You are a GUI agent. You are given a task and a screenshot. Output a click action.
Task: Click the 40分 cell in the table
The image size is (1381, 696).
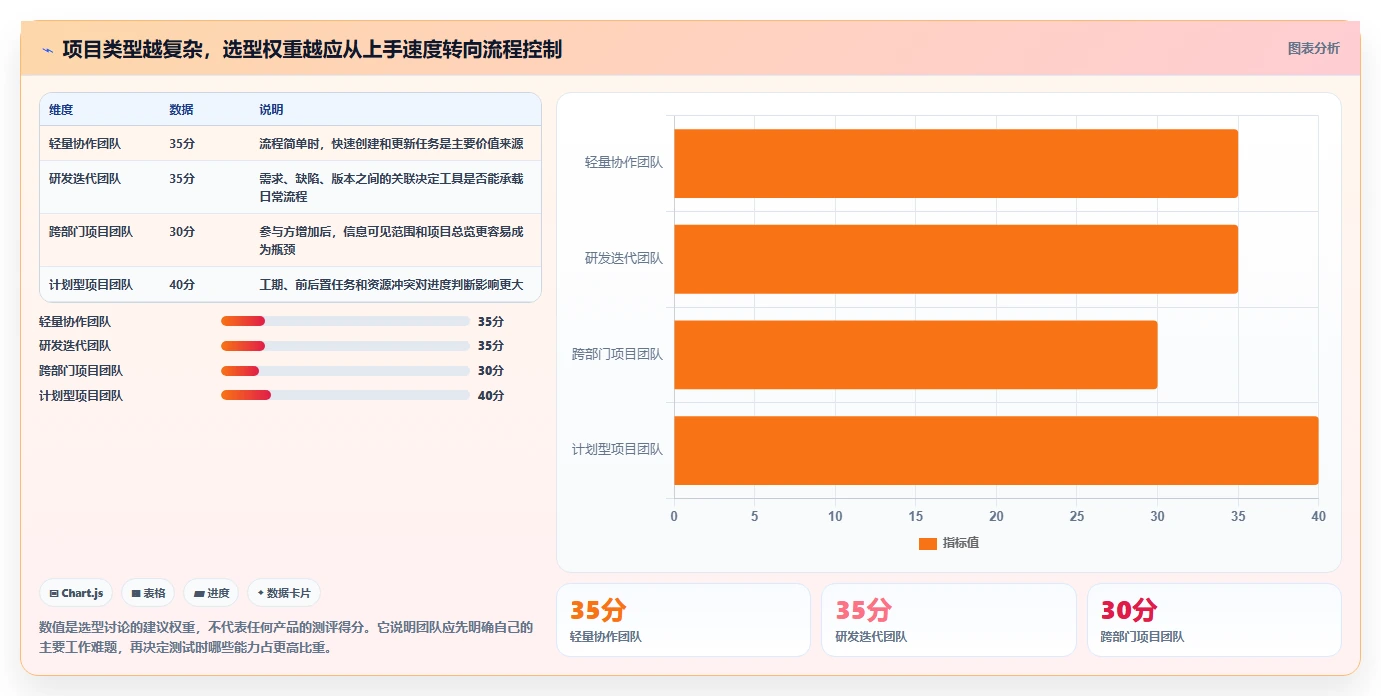(182, 284)
